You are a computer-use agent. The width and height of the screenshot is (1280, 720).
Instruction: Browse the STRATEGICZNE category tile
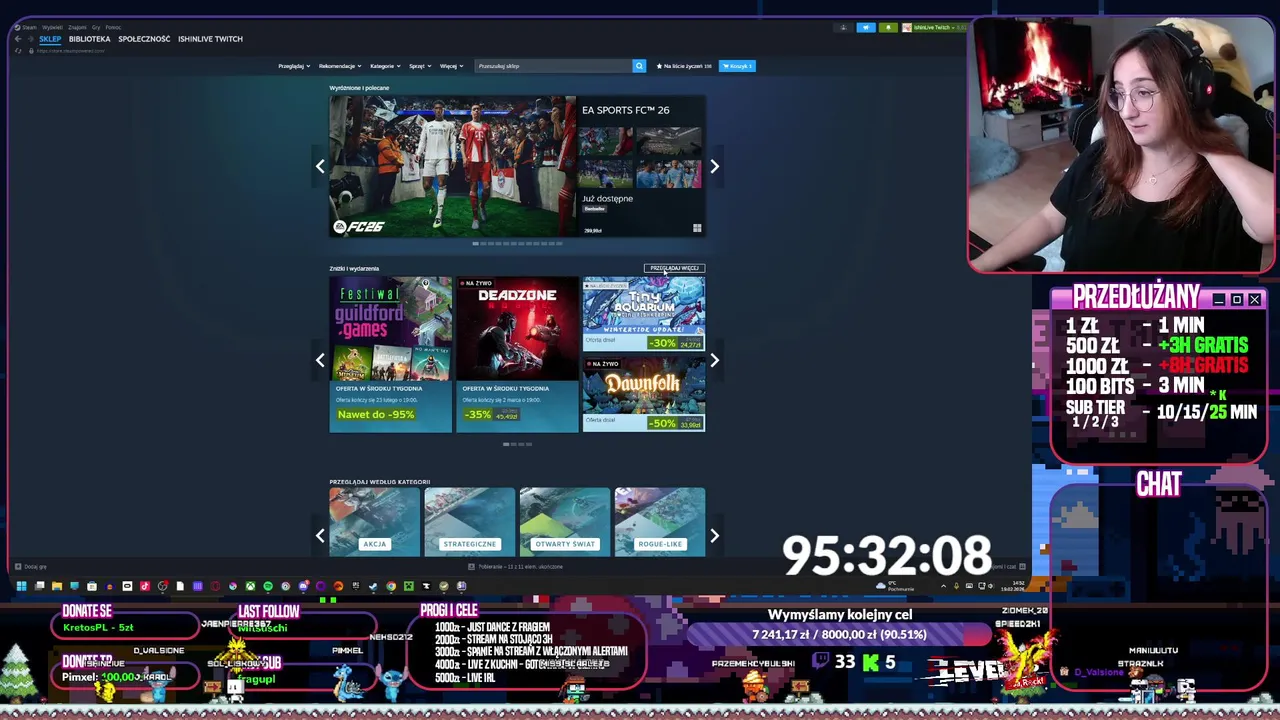pos(470,521)
